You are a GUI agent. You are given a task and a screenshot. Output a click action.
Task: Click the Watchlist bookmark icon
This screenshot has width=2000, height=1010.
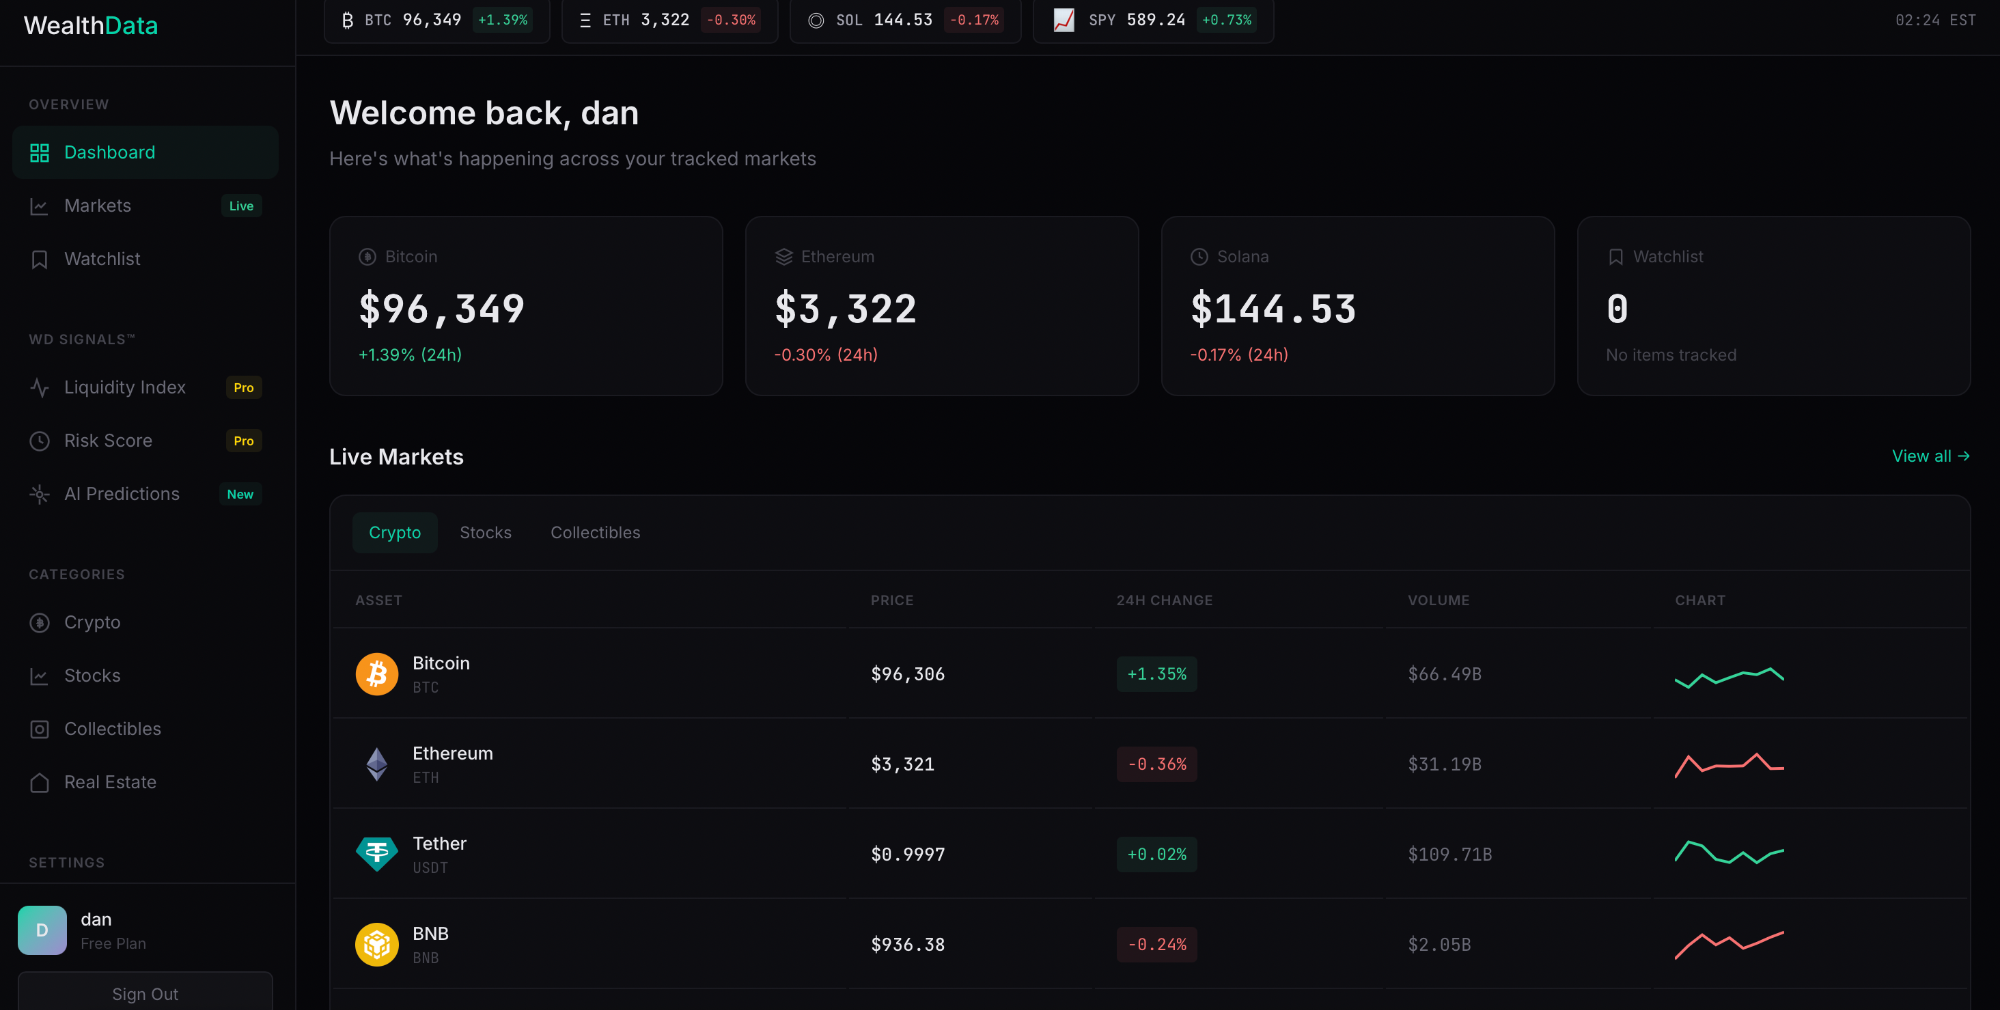pyautogui.click(x=39, y=258)
